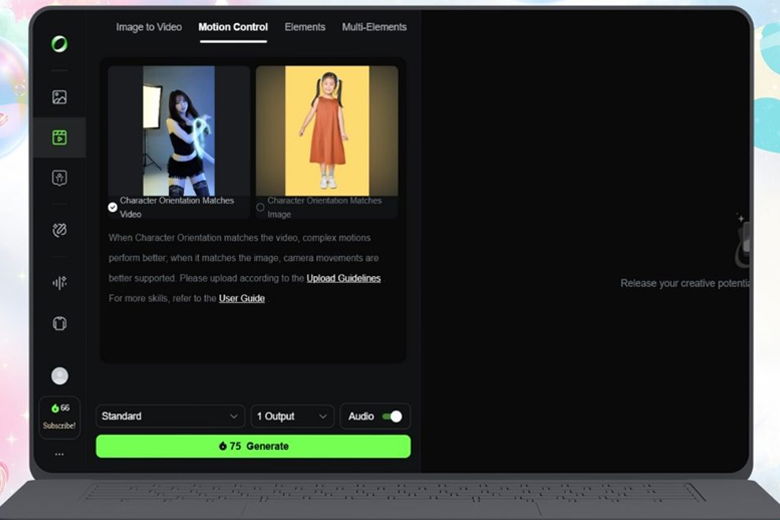Open the upload box sidebar icon
Viewport: 780px width, 520px height.
point(59,178)
